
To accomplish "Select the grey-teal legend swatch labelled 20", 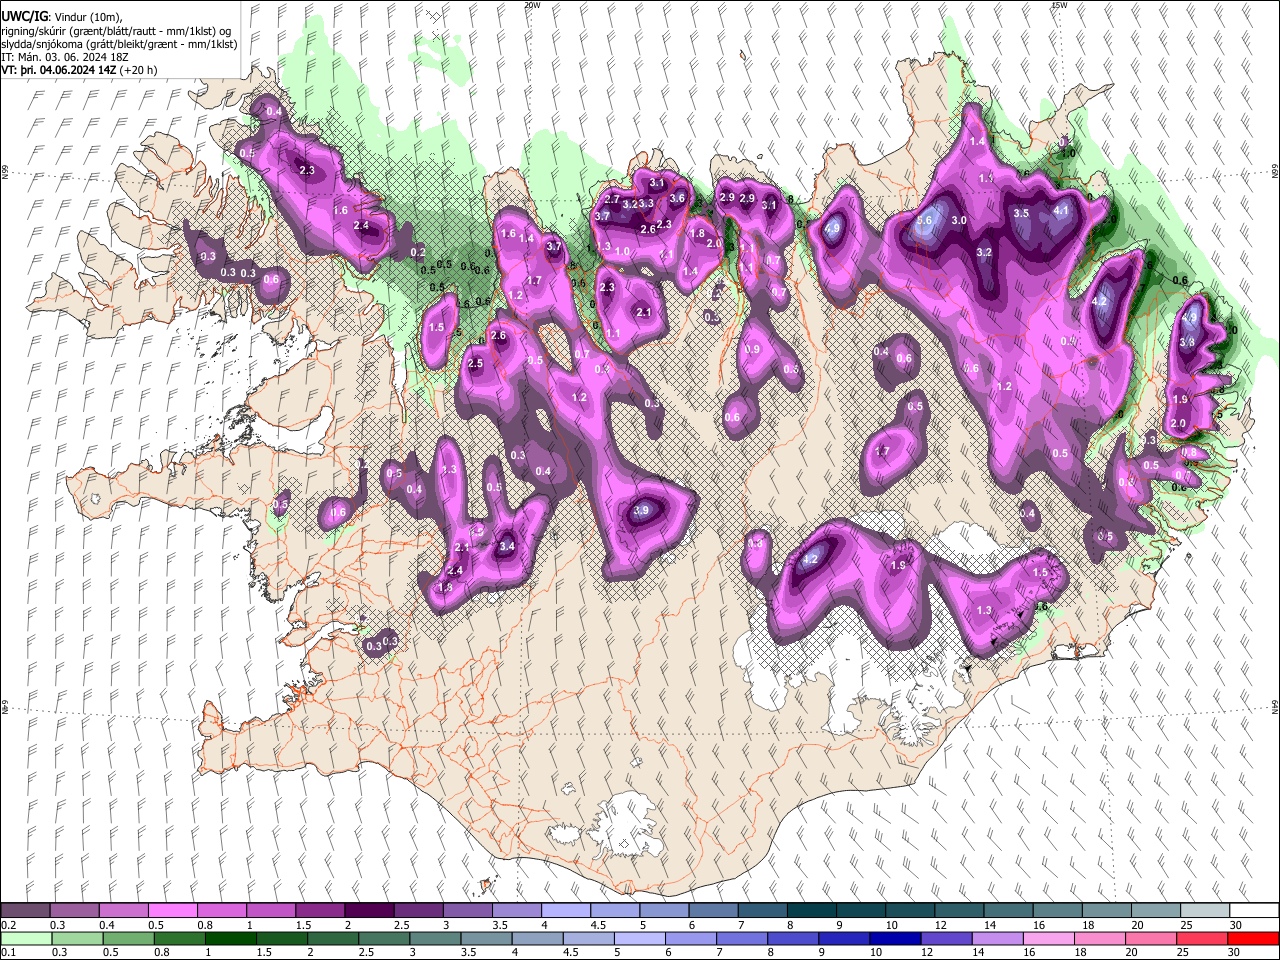I will pyautogui.click(x=1156, y=911).
